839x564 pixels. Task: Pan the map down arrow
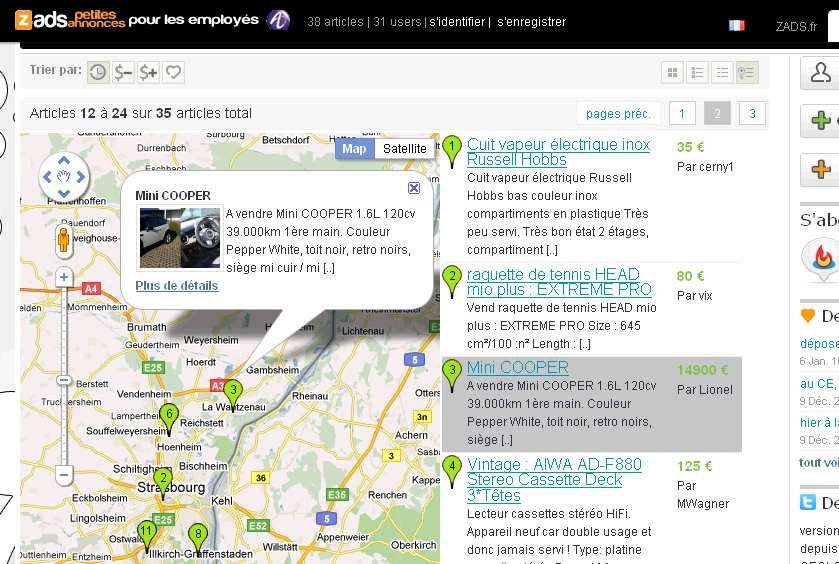click(x=64, y=193)
